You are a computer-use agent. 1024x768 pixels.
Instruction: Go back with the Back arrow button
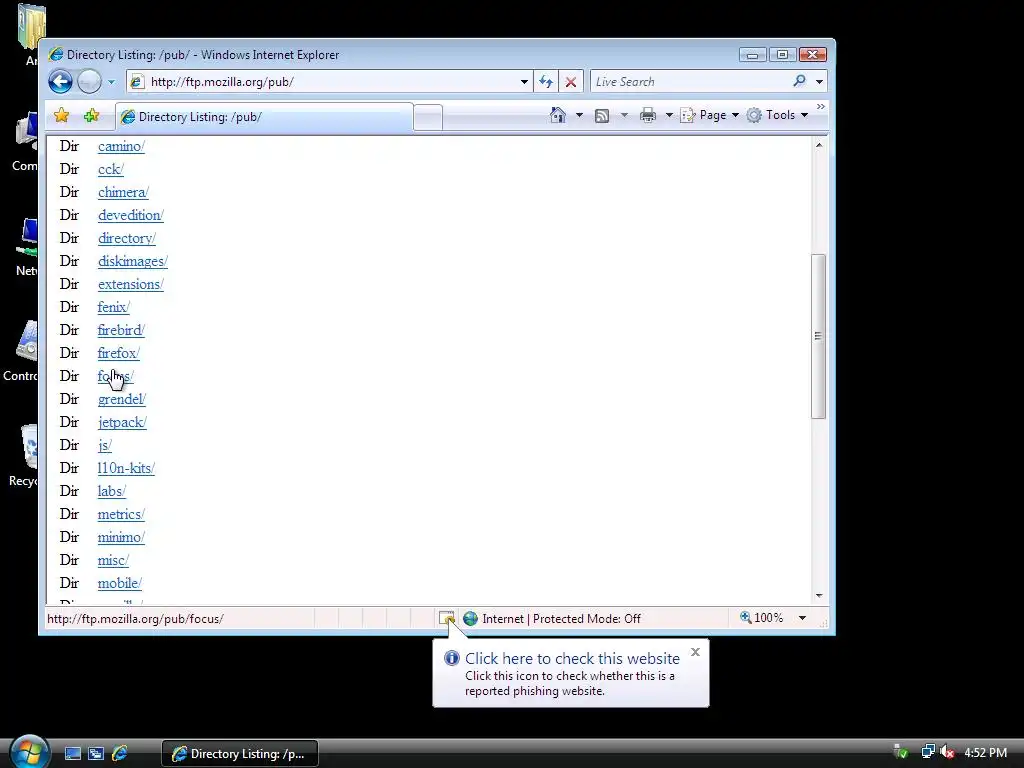click(x=60, y=82)
